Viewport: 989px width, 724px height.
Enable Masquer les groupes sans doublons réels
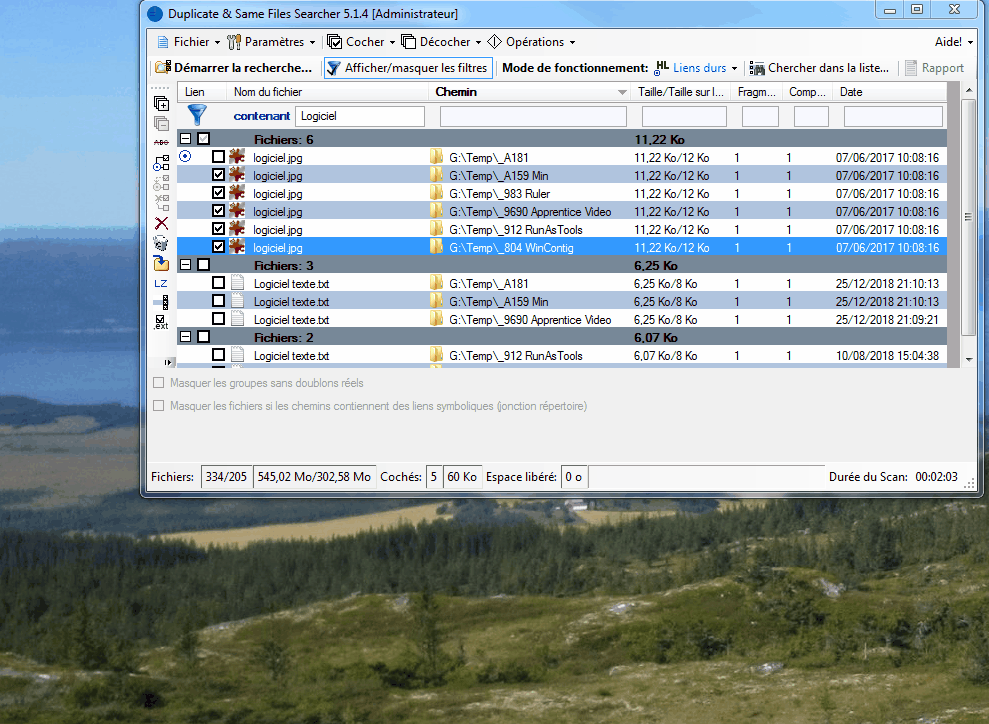(159, 383)
